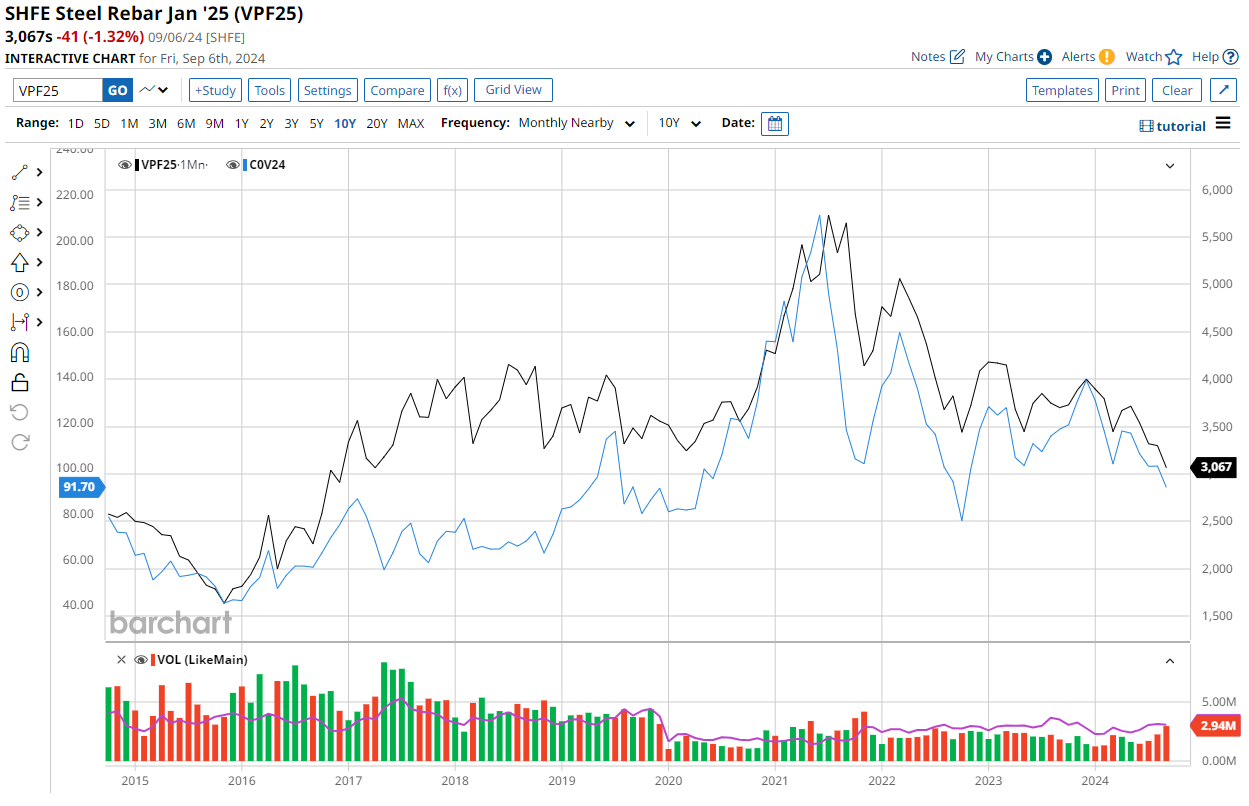The height and width of the screenshot is (806, 1249).
Task: Open the date picker calendar icon
Action: click(774, 123)
